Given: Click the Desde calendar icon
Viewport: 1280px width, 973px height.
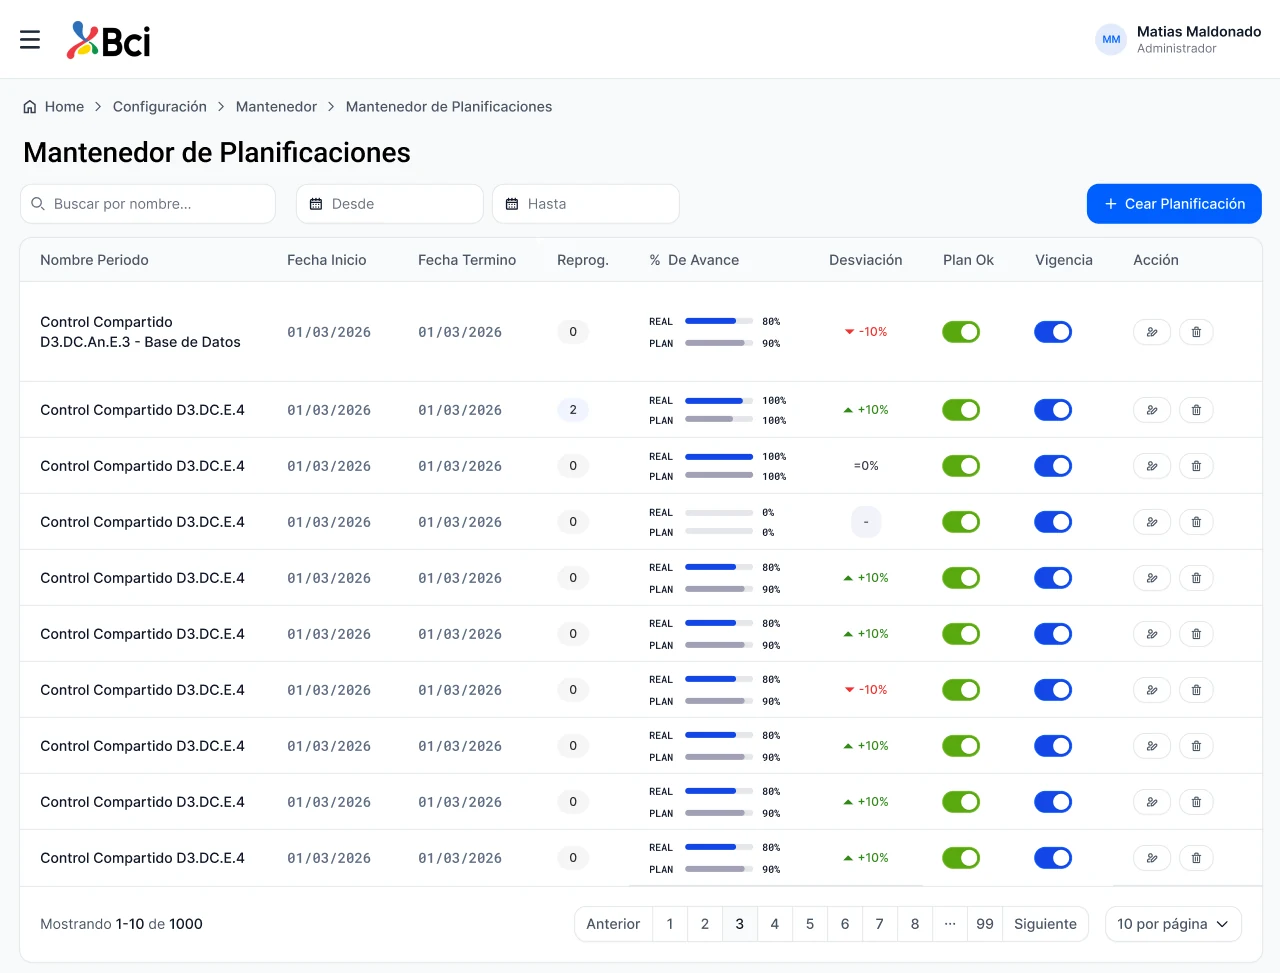Looking at the screenshot, I should [316, 204].
